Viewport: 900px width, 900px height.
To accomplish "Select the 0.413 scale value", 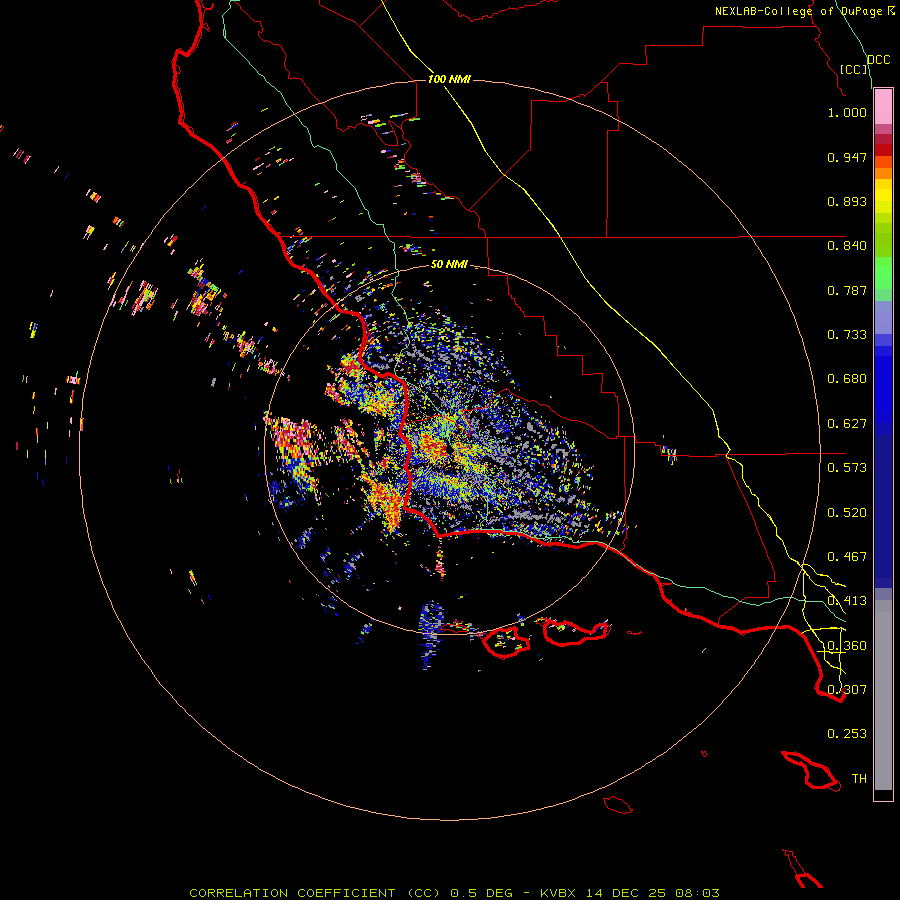I will point(847,601).
